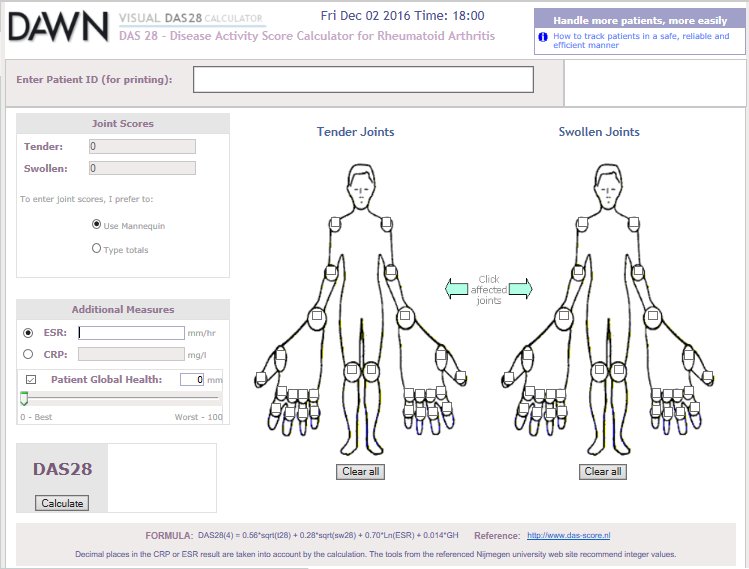Click the Patient Global Health slider handle
This screenshot has width=749, height=569.
(x=24, y=397)
